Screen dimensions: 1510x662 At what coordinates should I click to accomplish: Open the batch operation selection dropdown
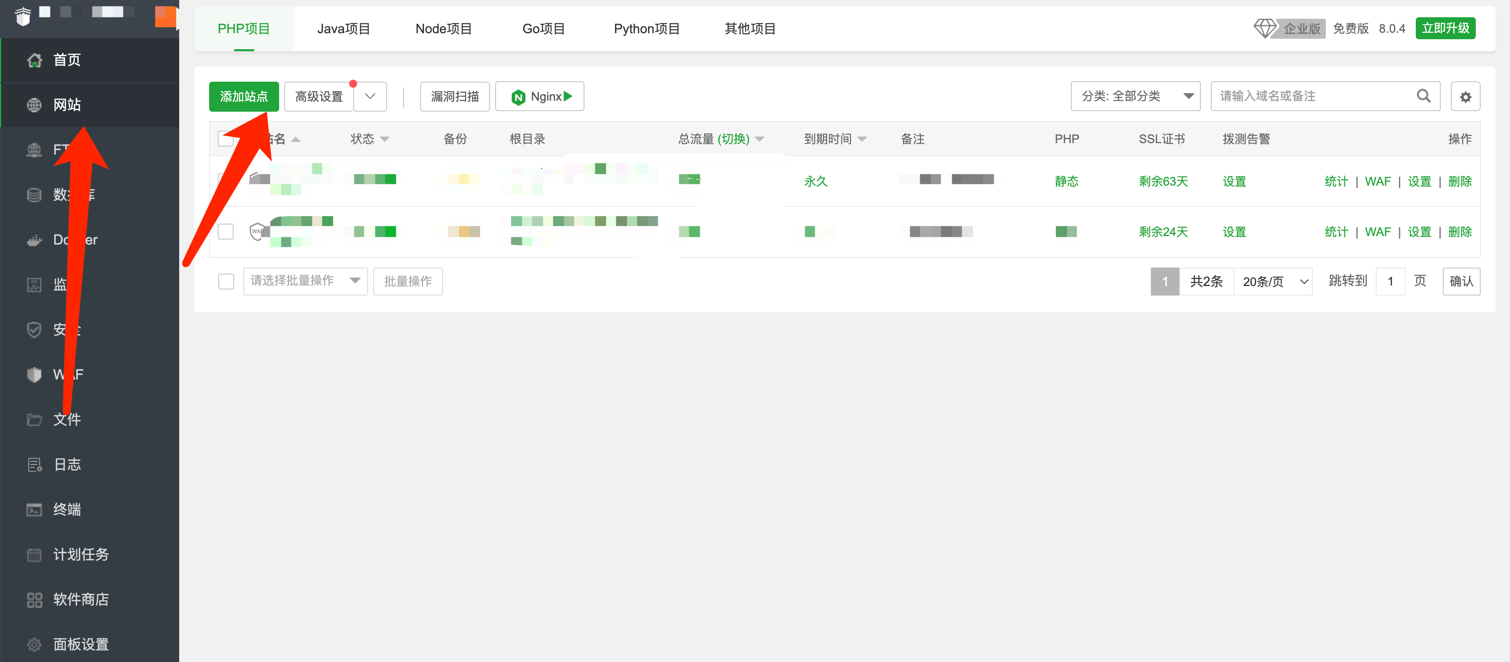pos(305,281)
